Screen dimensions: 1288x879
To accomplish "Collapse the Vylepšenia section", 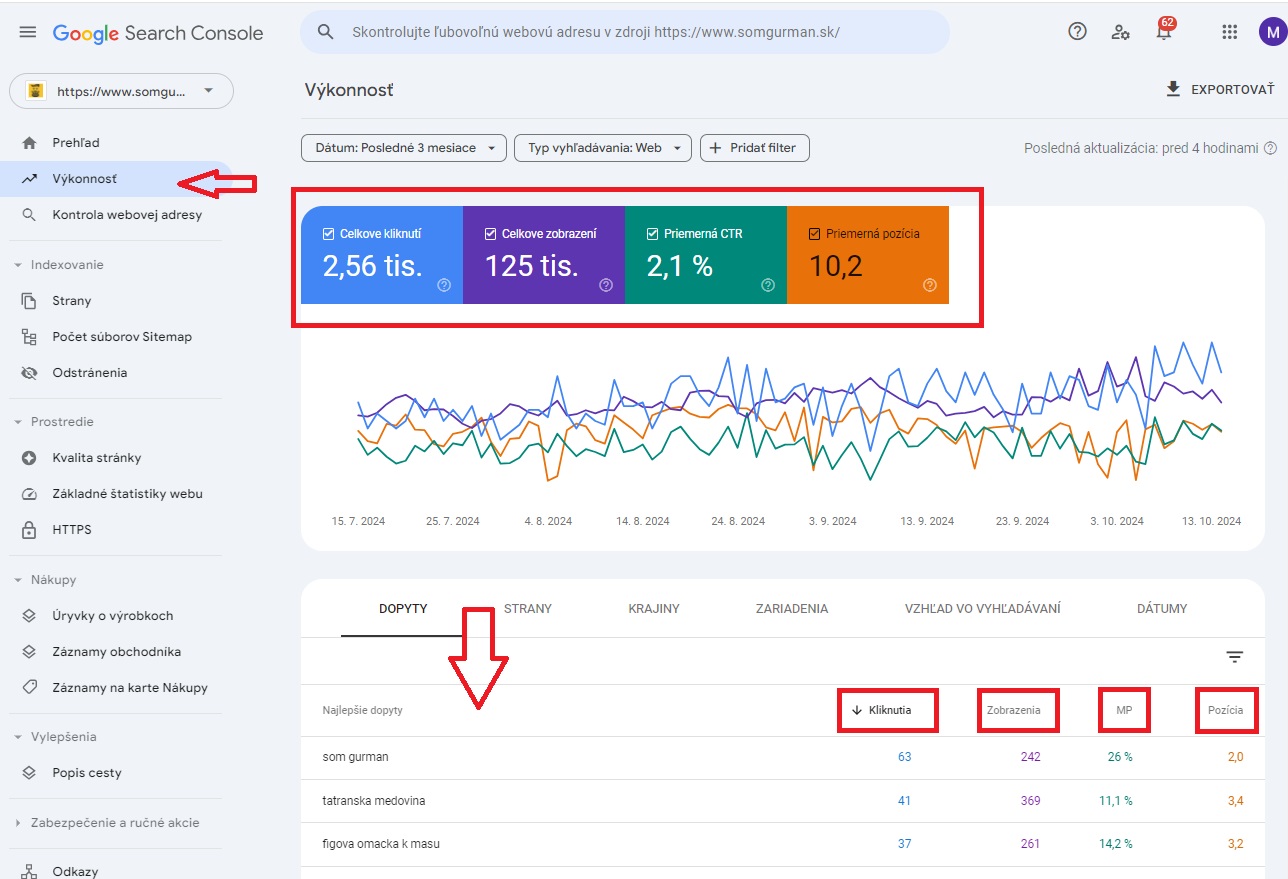I will pyautogui.click(x=18, y=737).
